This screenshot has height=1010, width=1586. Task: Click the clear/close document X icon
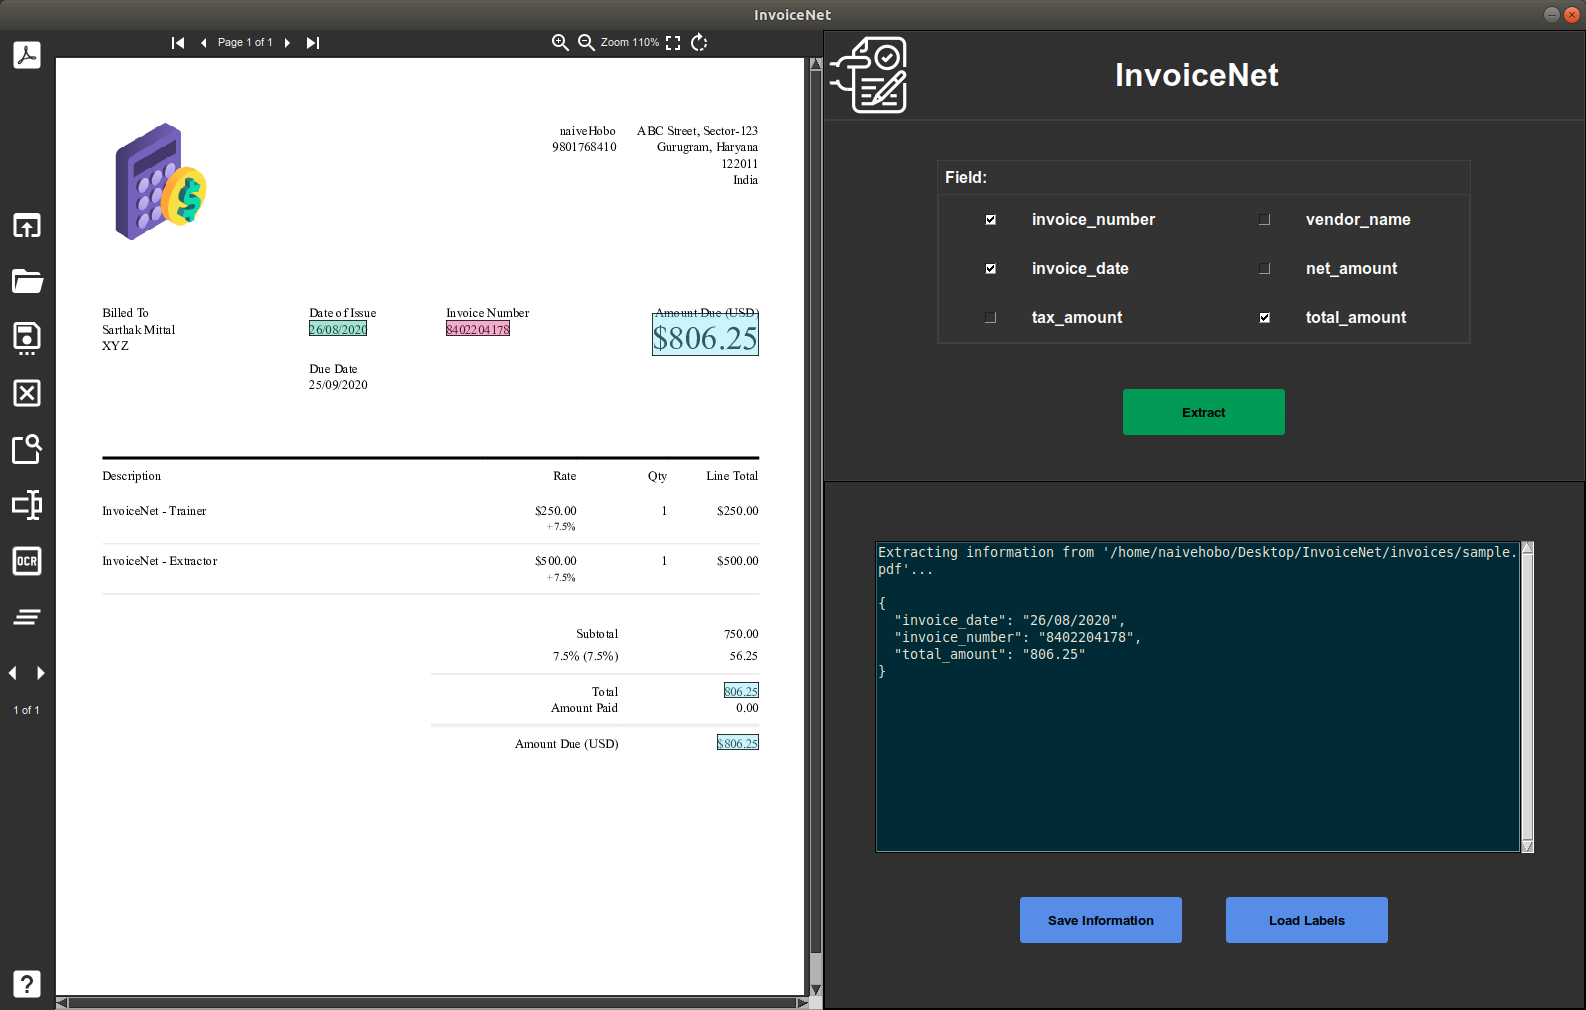coord(27,393)
